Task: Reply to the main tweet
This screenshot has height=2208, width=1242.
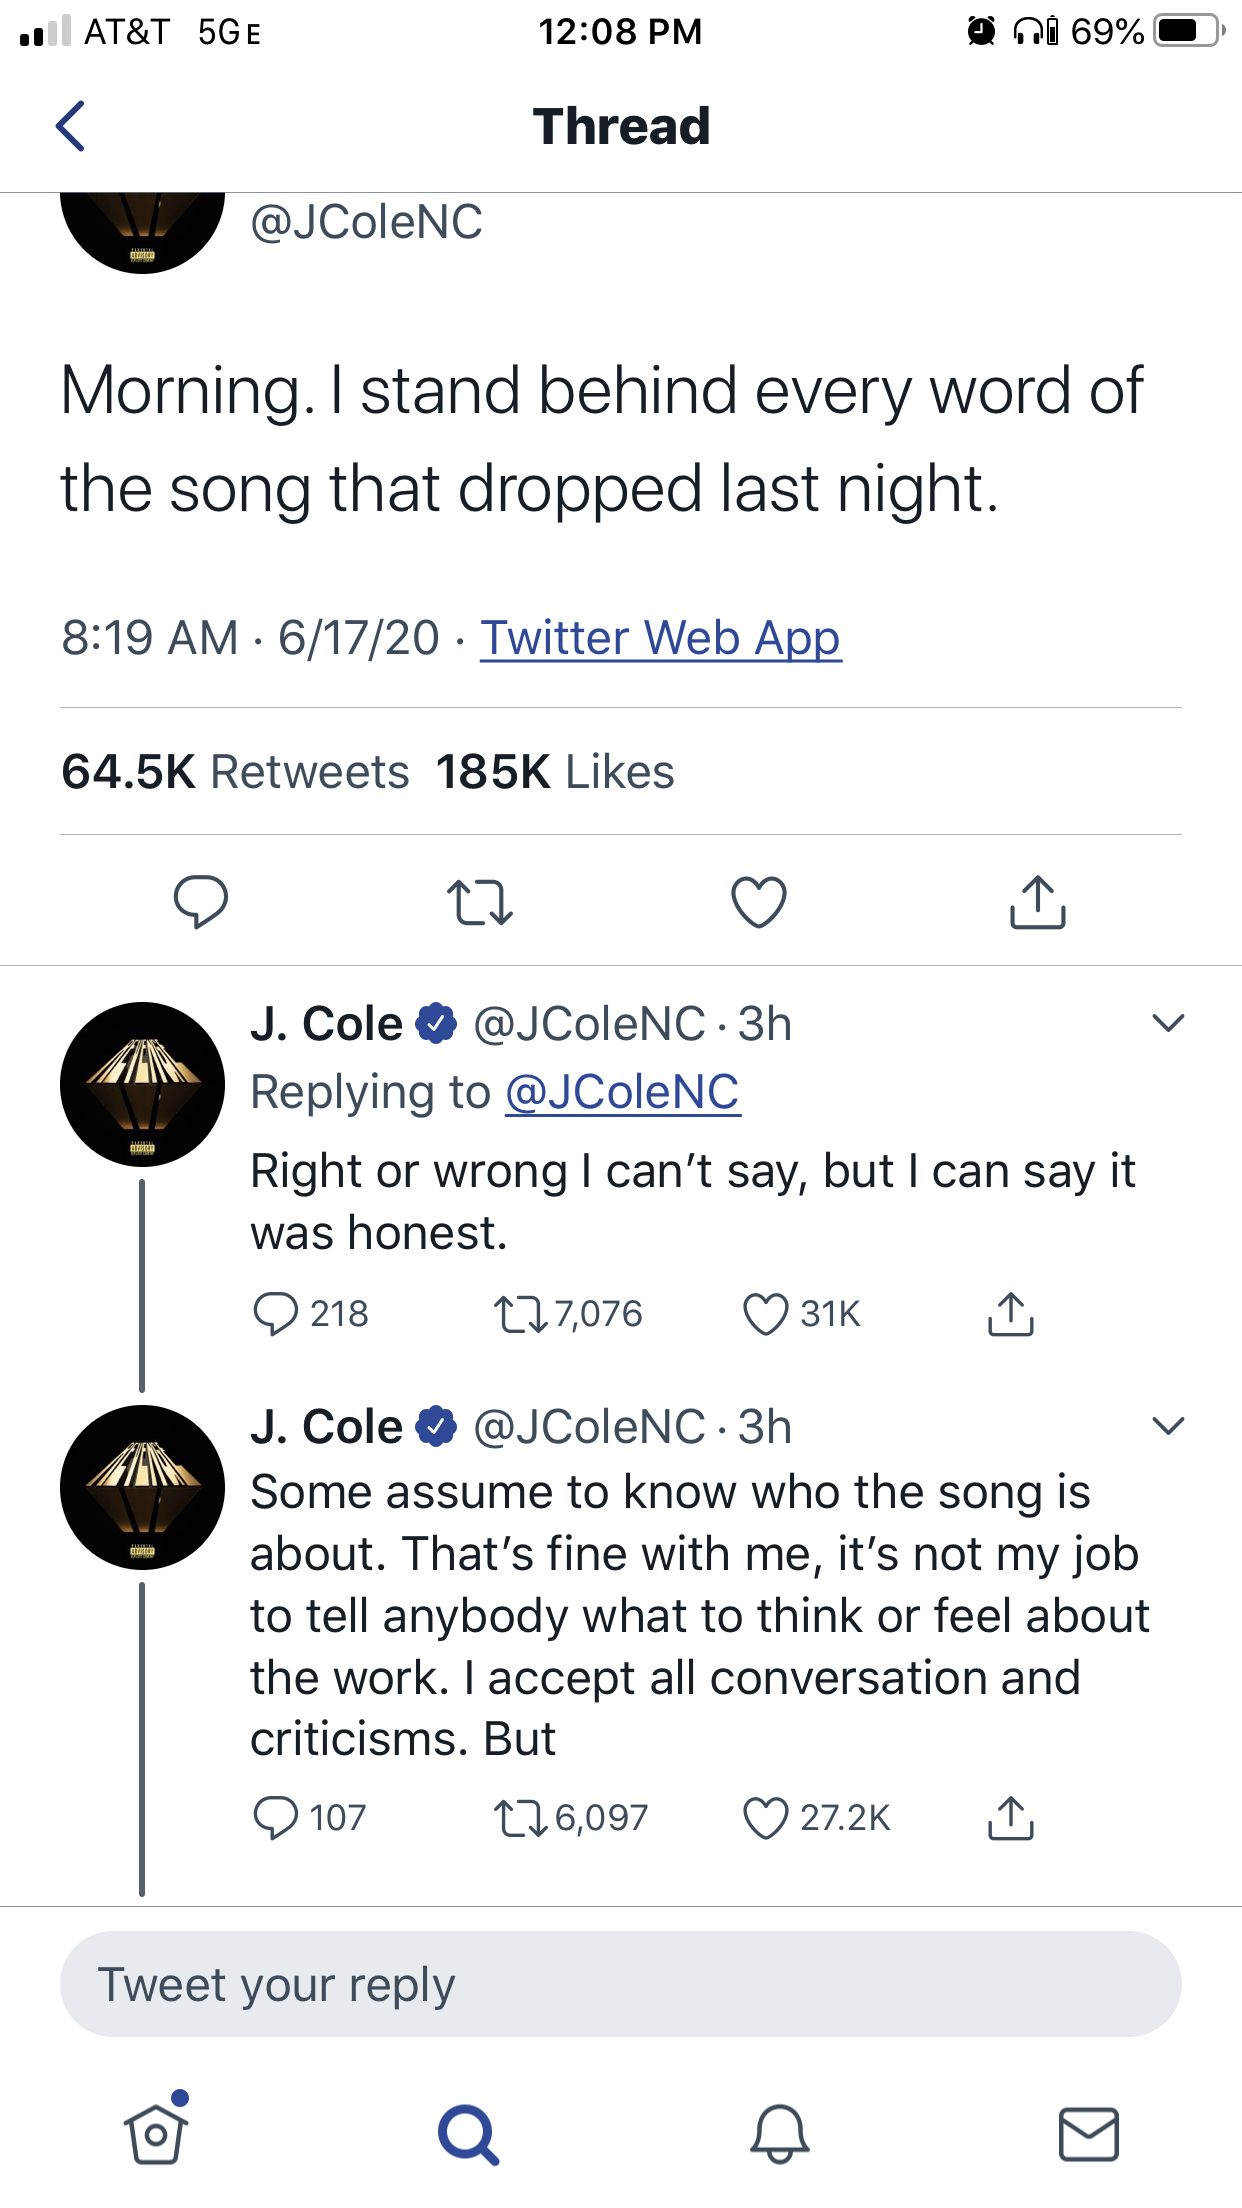Action: point(200,901)
